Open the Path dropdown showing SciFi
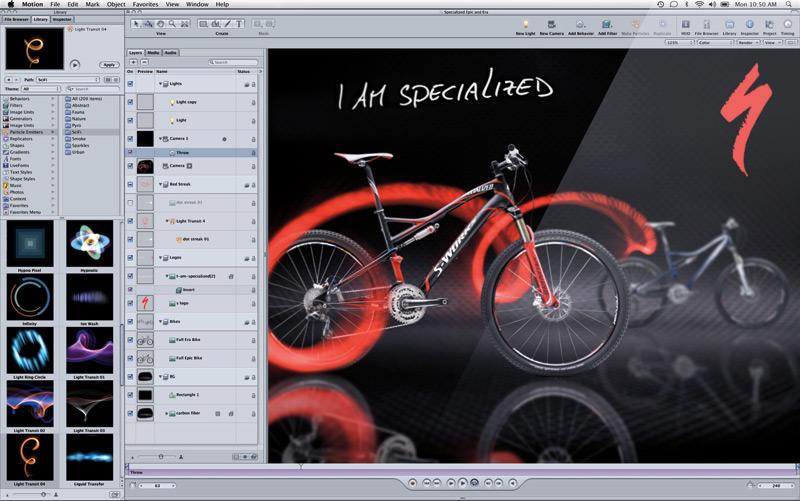This screenshot has height=501, width=800. pos(68,80)
